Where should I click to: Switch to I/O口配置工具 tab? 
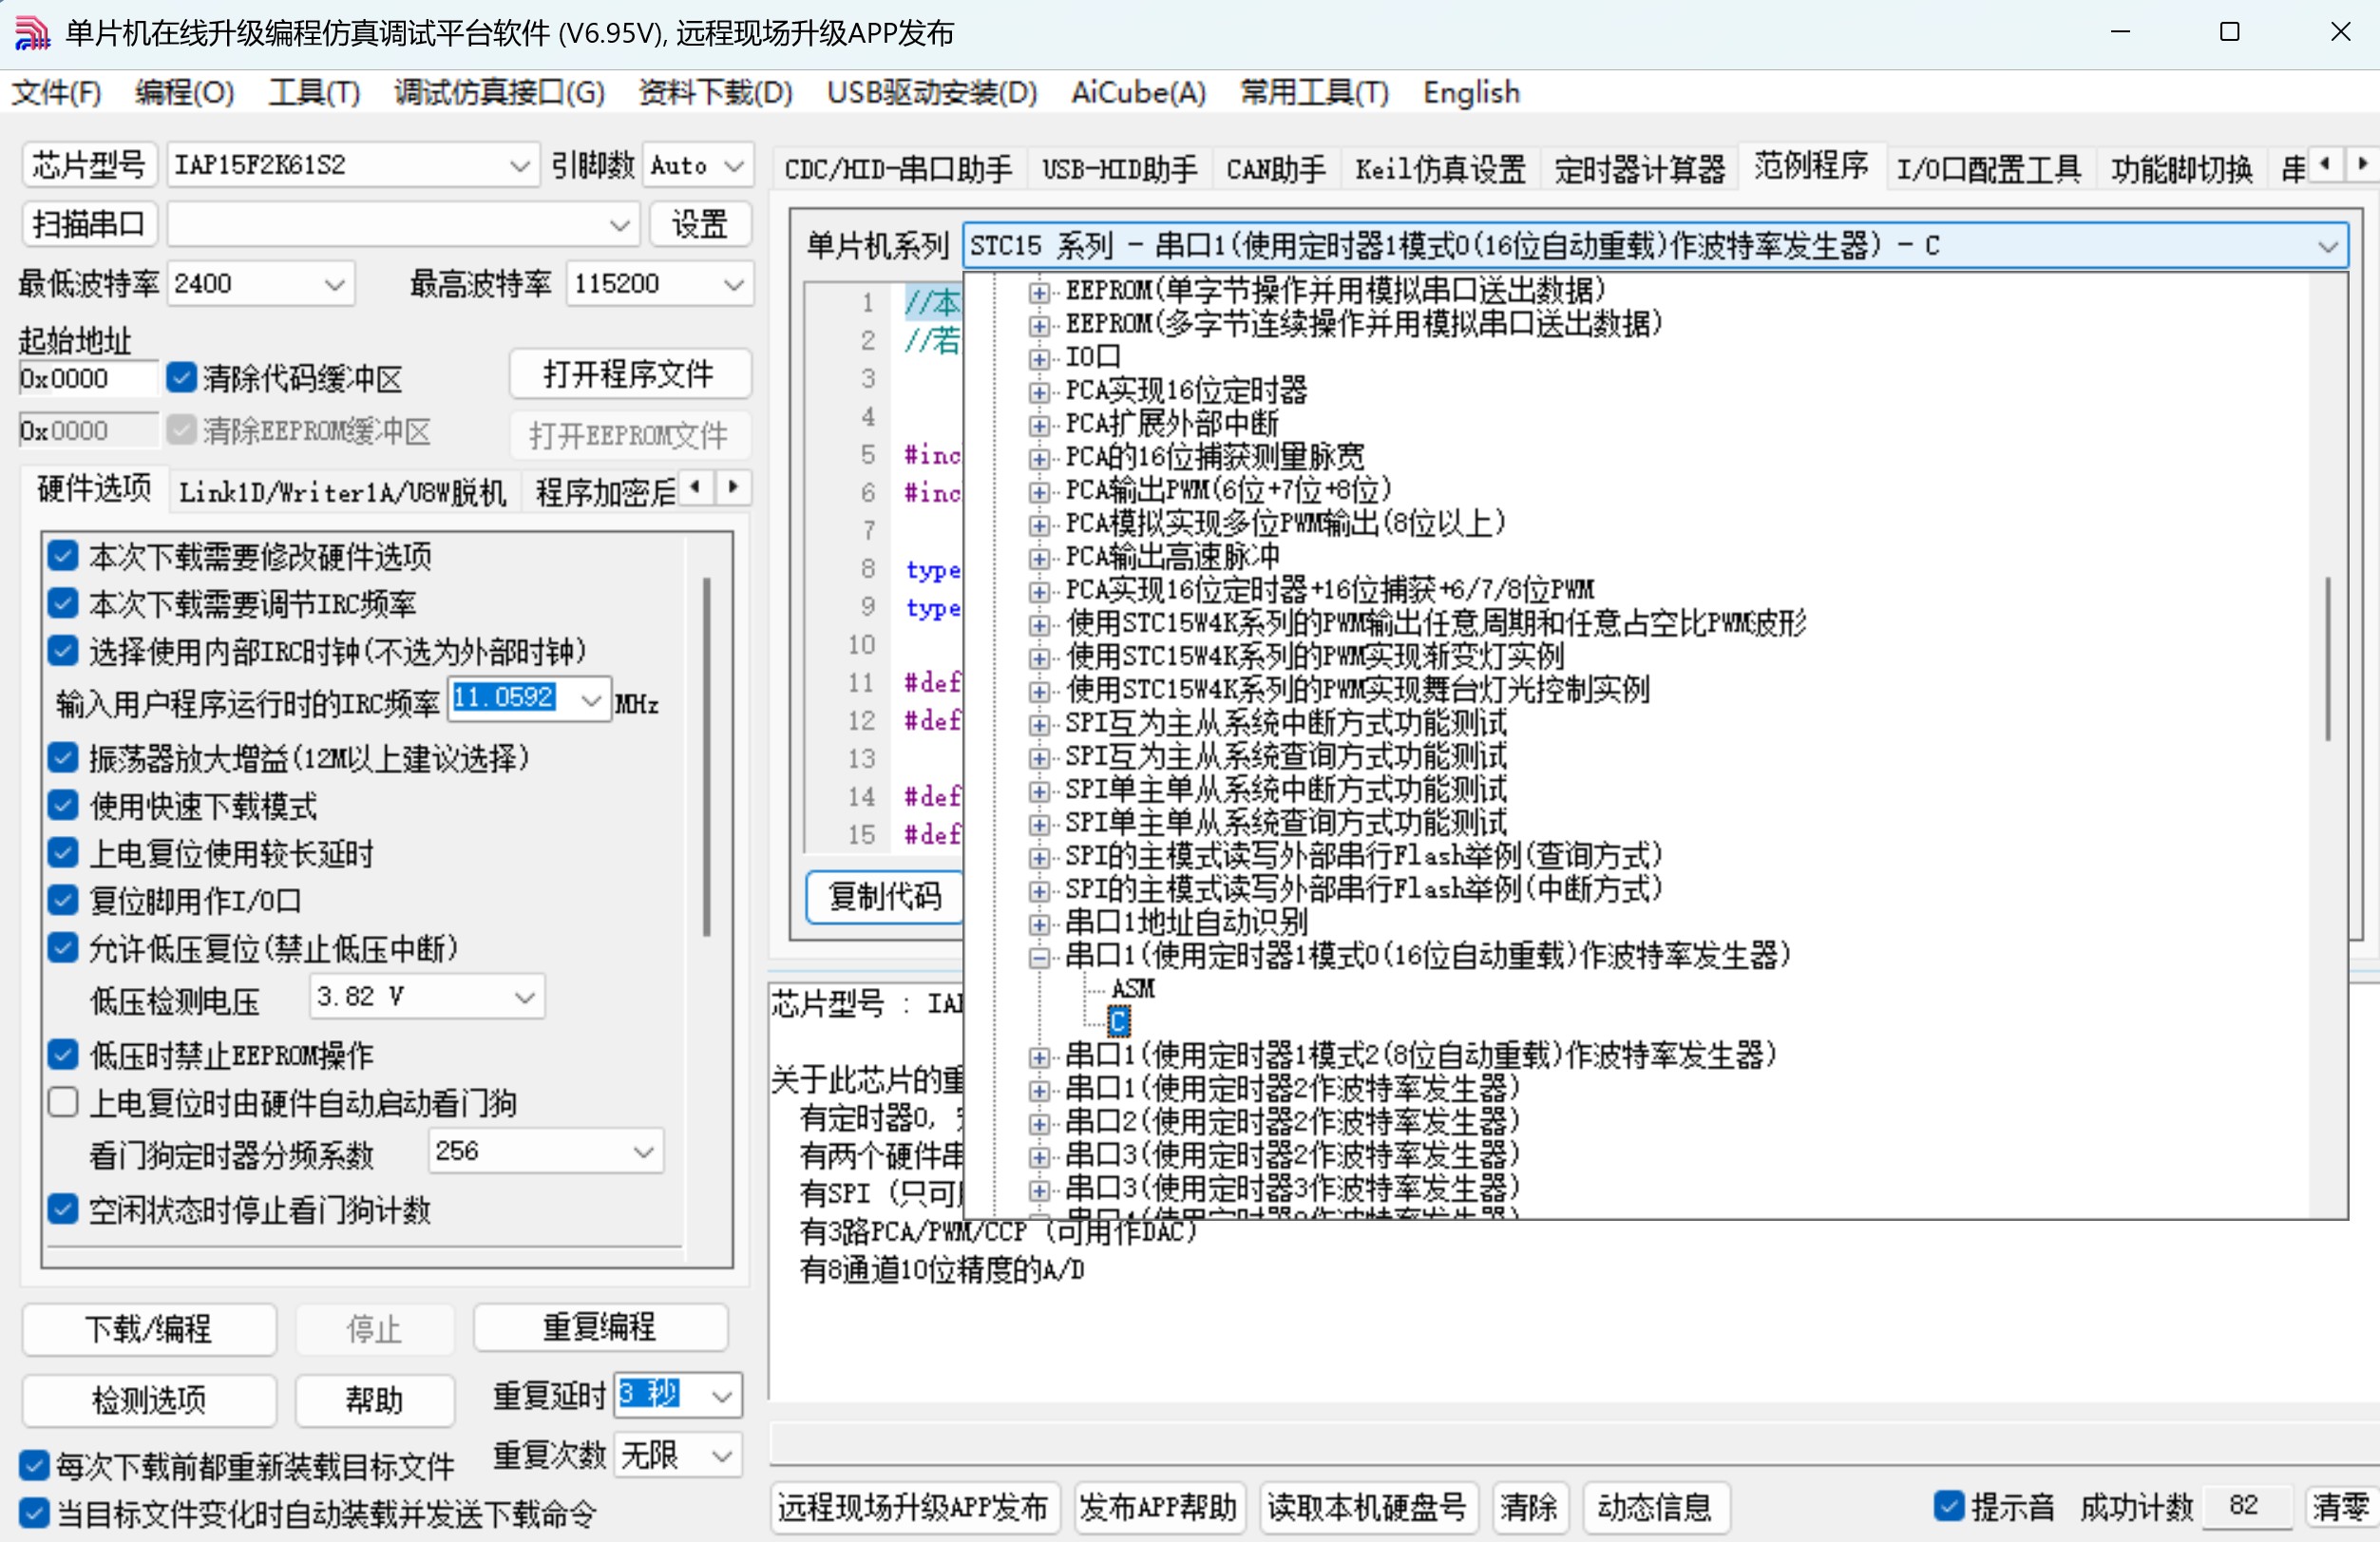1988,169
